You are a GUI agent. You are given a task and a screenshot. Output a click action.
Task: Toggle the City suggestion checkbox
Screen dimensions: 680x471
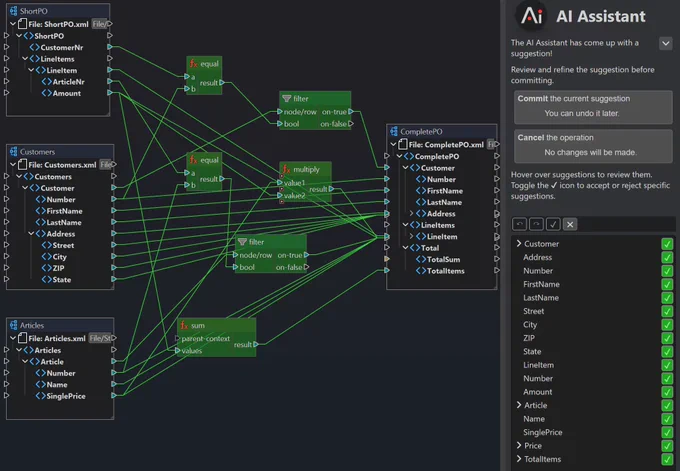667,324
